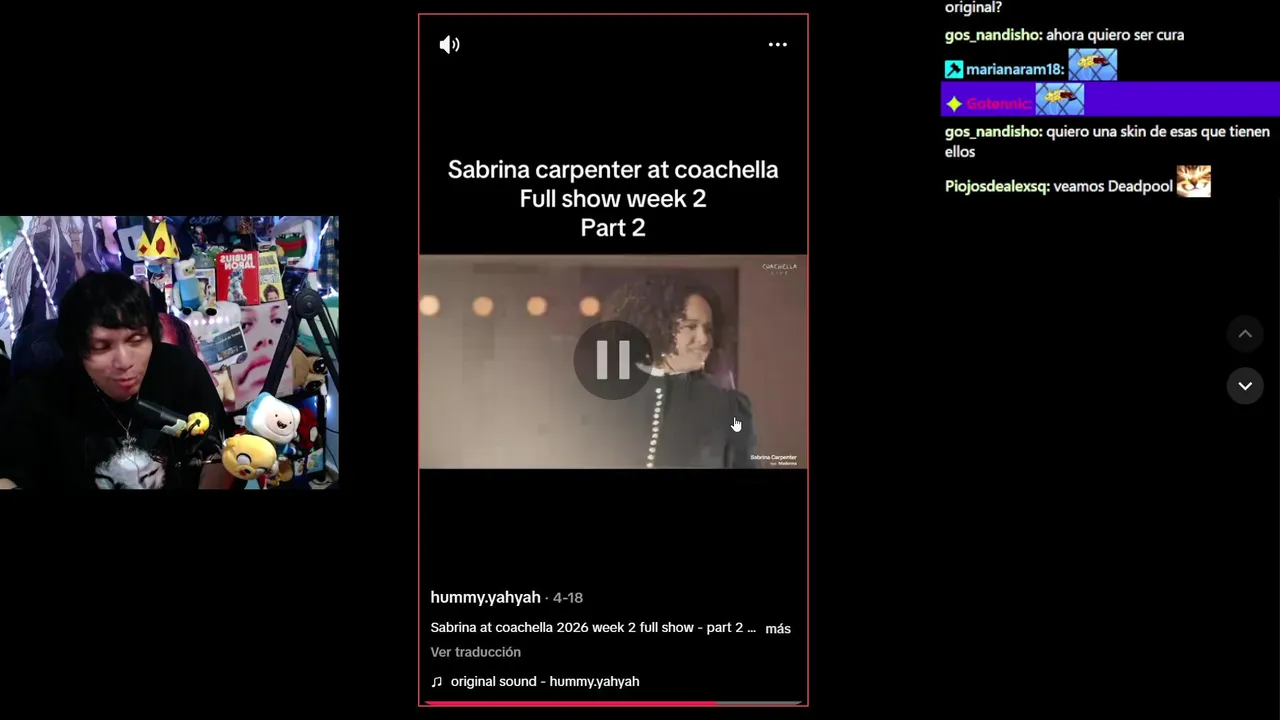Mute the video with the speaker icon

tap(449, 44)
